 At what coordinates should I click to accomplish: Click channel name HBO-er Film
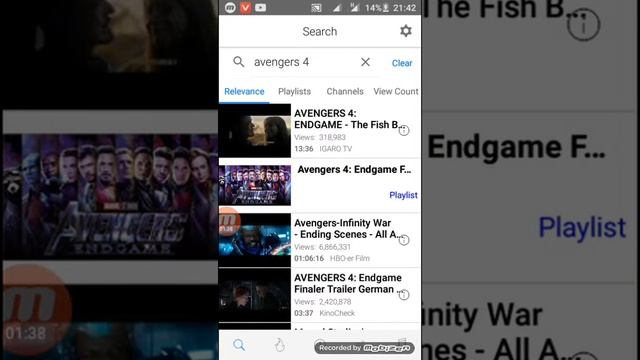tap(350, 258)
